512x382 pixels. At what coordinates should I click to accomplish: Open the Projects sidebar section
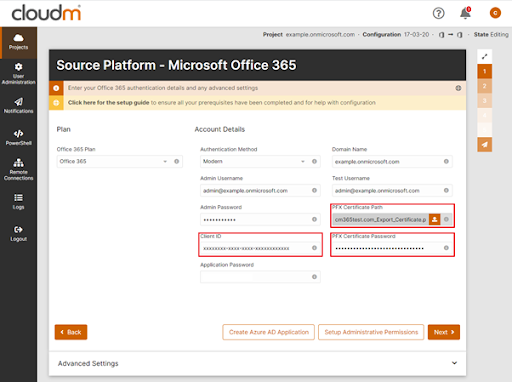tap(18, 42)
